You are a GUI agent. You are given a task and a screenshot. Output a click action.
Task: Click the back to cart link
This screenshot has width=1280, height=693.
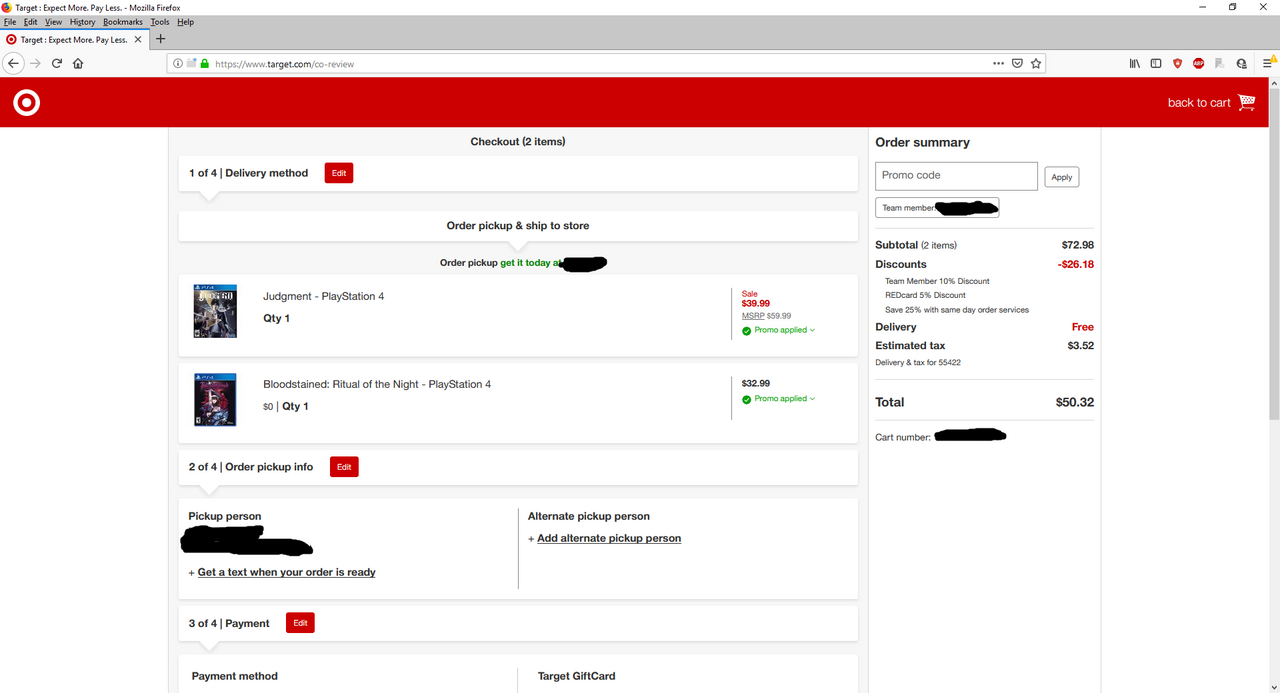coord(1199,102)
